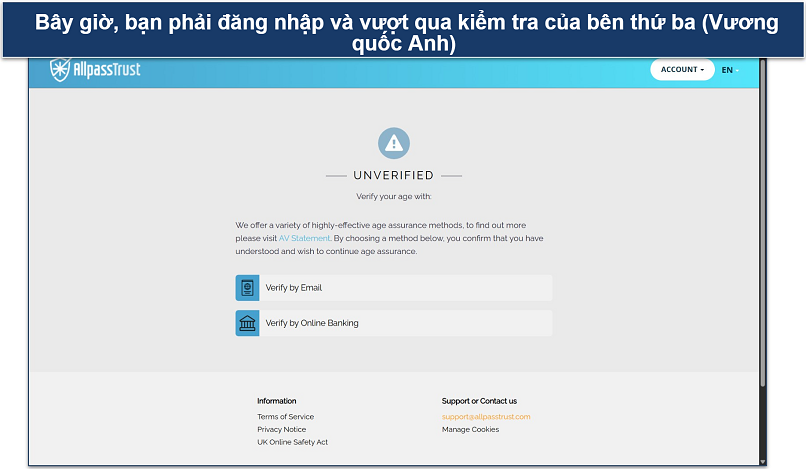Open the ACCOUNT dropdown menu
Viewport: 806px width, 469px height.
click(x=681, y=70)
